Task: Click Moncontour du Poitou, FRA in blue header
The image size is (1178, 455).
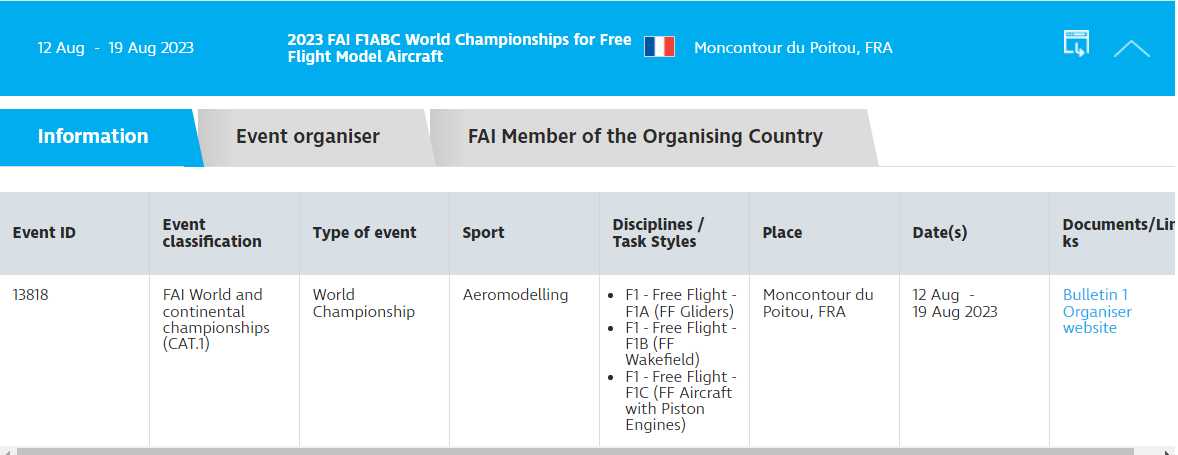Action: point(793,48)
